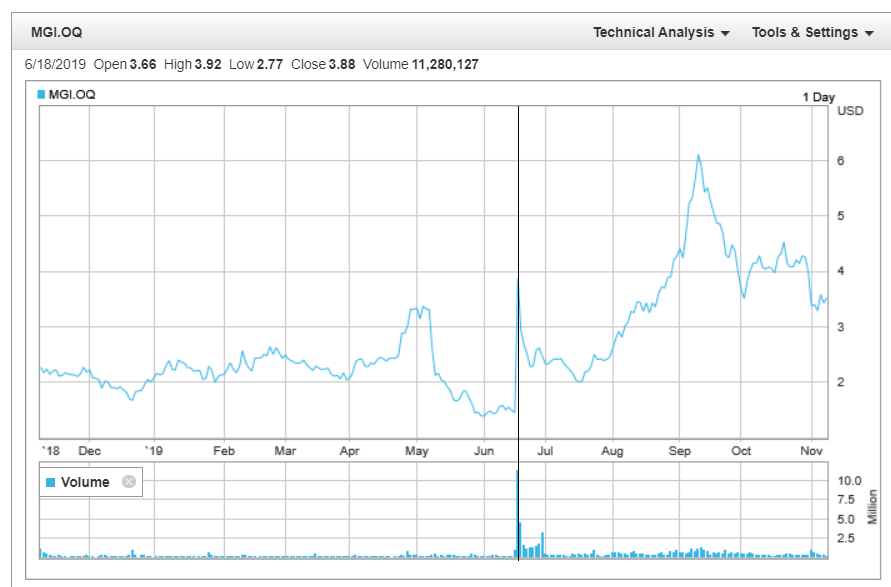
Task: Click the blue MGI.OQ series legend square
Action: (x=41, y=94)
